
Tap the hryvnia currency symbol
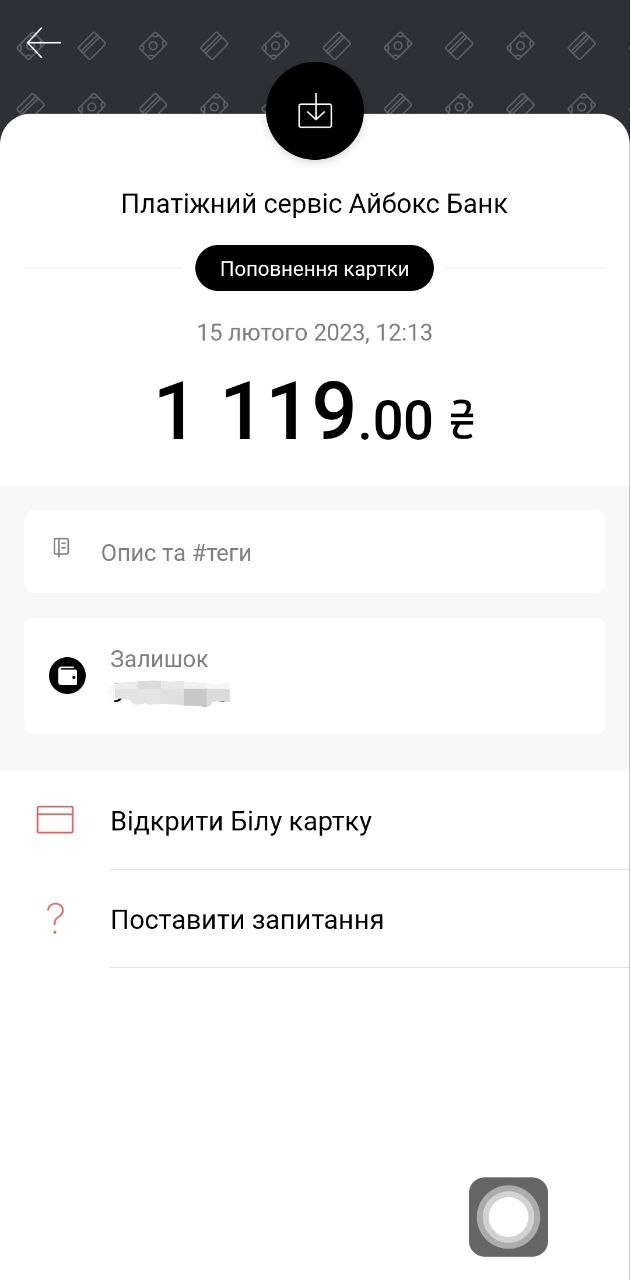tap(461, 420)
